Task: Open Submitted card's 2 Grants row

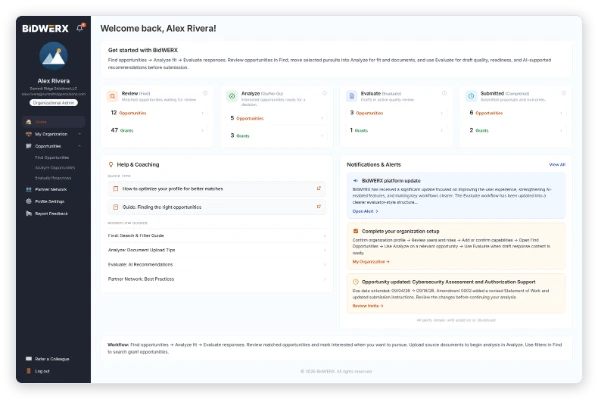Action: [516, 130]
